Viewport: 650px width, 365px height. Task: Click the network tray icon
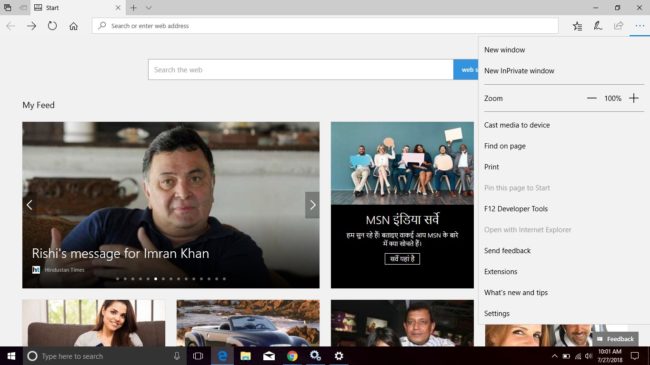pos(577,356)
